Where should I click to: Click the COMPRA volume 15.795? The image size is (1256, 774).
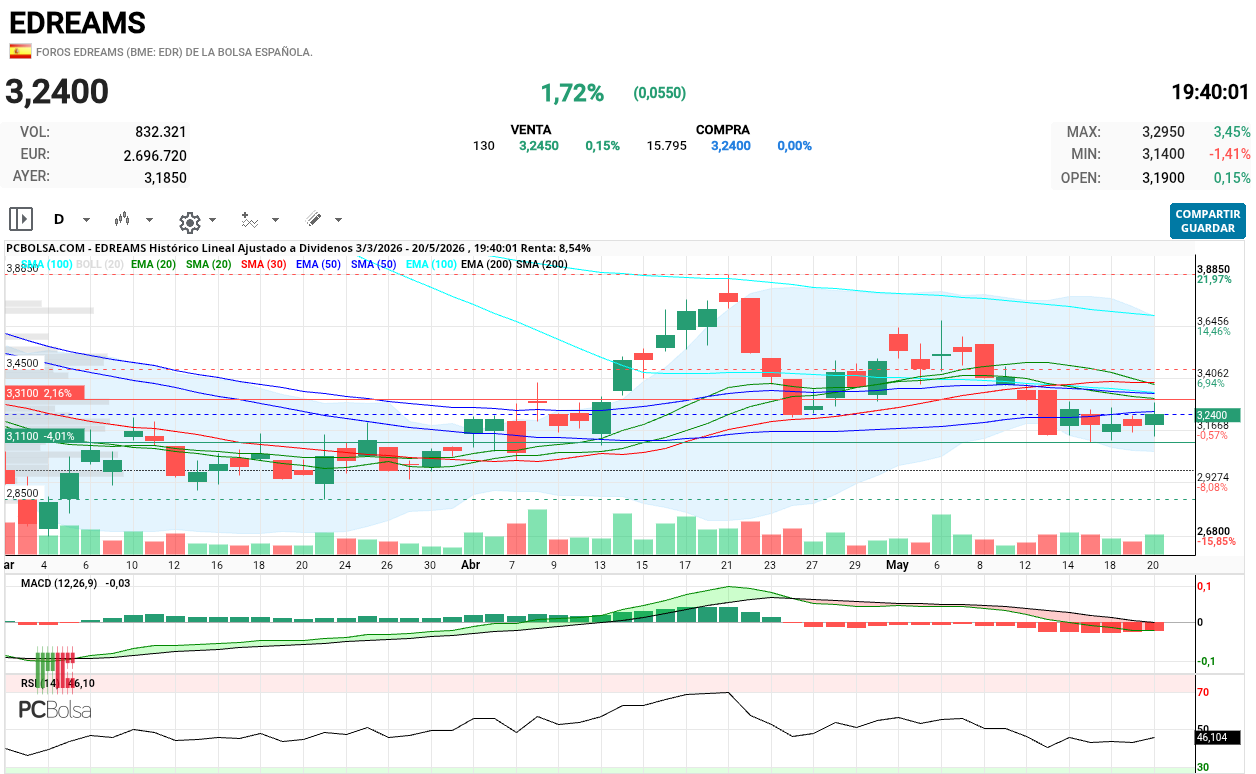[666, 146]
